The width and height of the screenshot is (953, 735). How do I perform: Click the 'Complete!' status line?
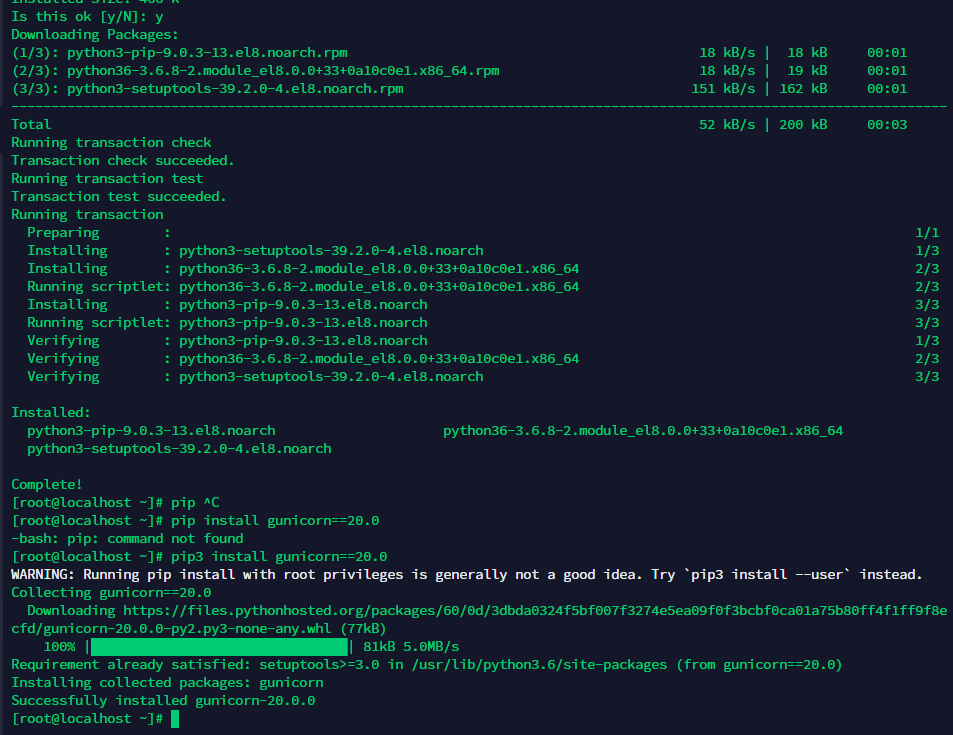[46, 485]
